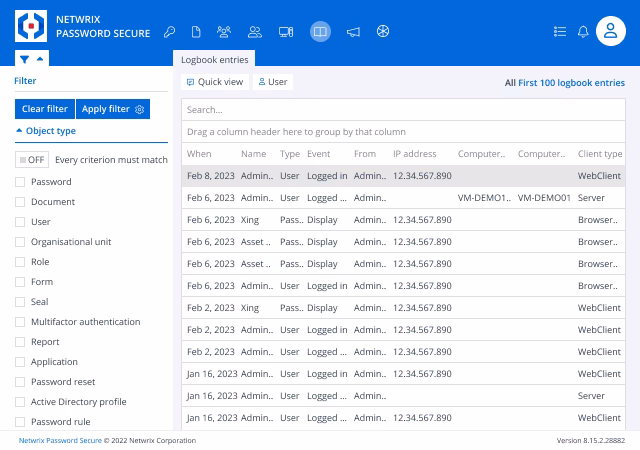Open the task list icon in header
The image size is (640, 450).
[560, 32]
